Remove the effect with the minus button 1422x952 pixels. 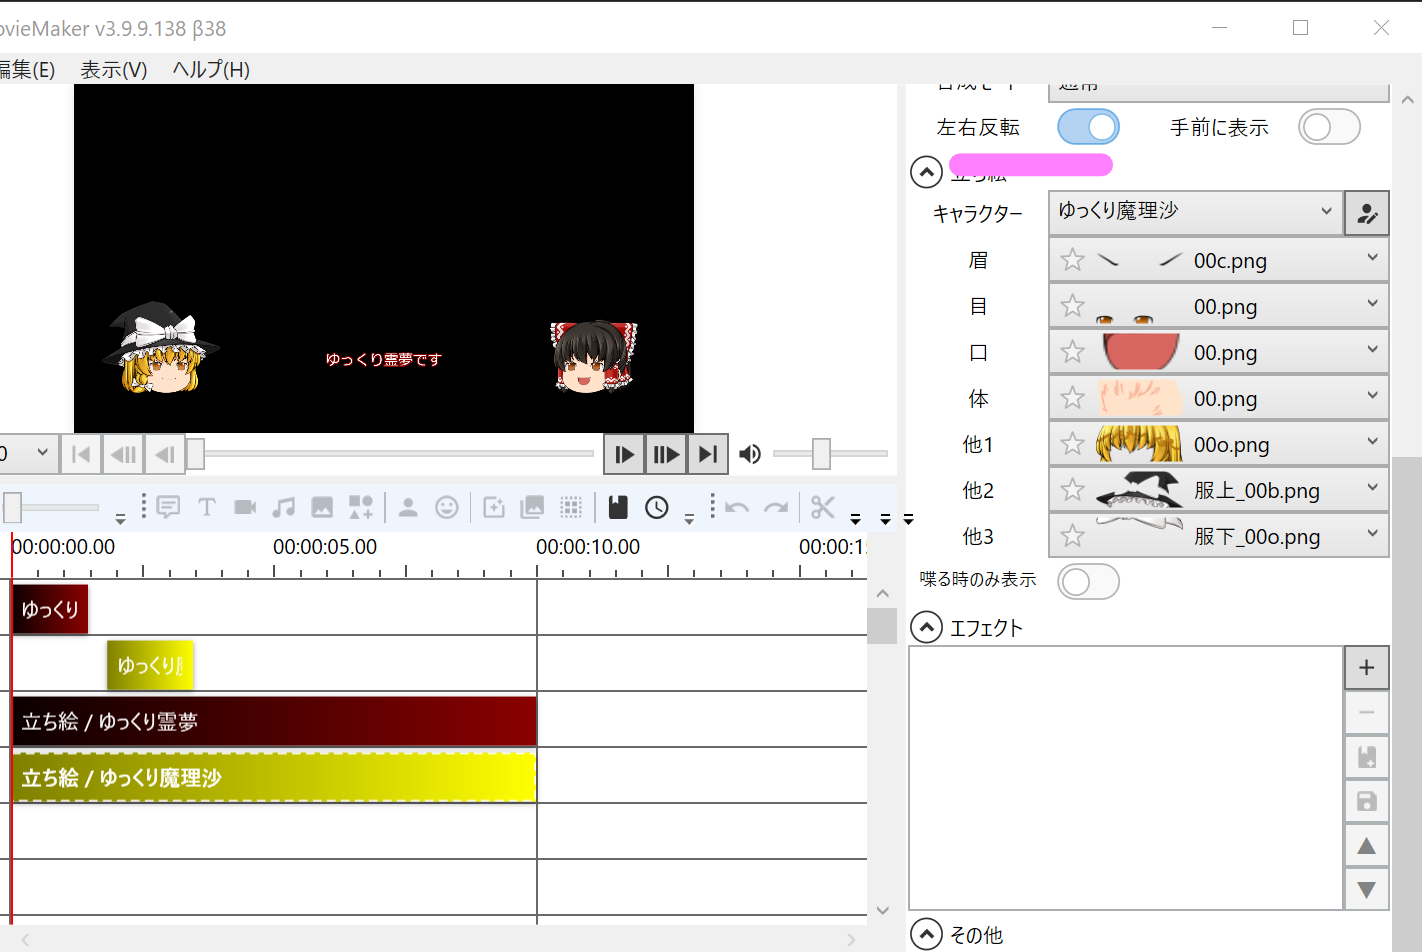point(1367,712)
